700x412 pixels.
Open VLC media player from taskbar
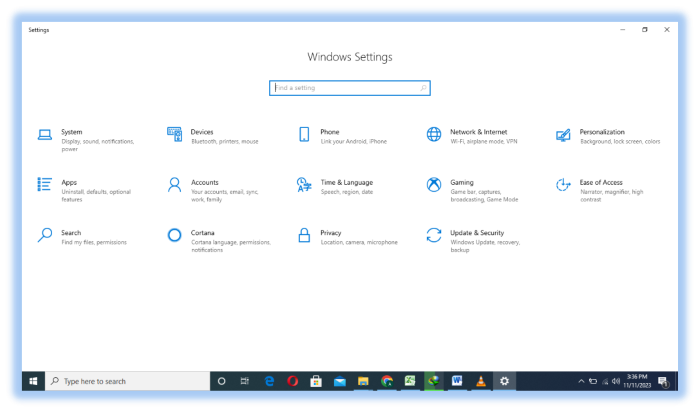[480, 381]
